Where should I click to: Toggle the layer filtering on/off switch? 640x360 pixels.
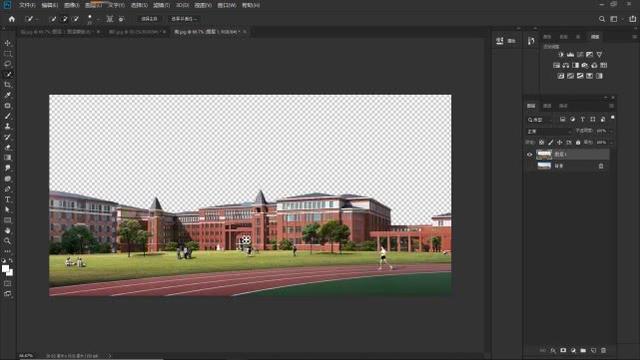click(613, 118)
